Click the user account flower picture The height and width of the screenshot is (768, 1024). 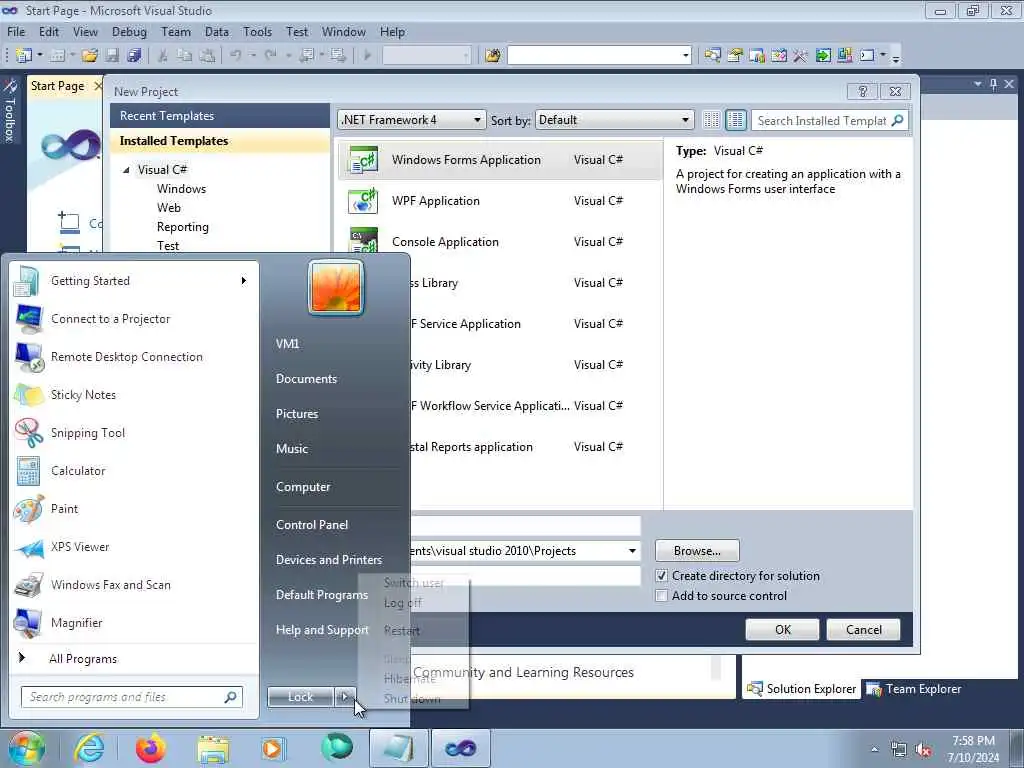tap(336, 287)
